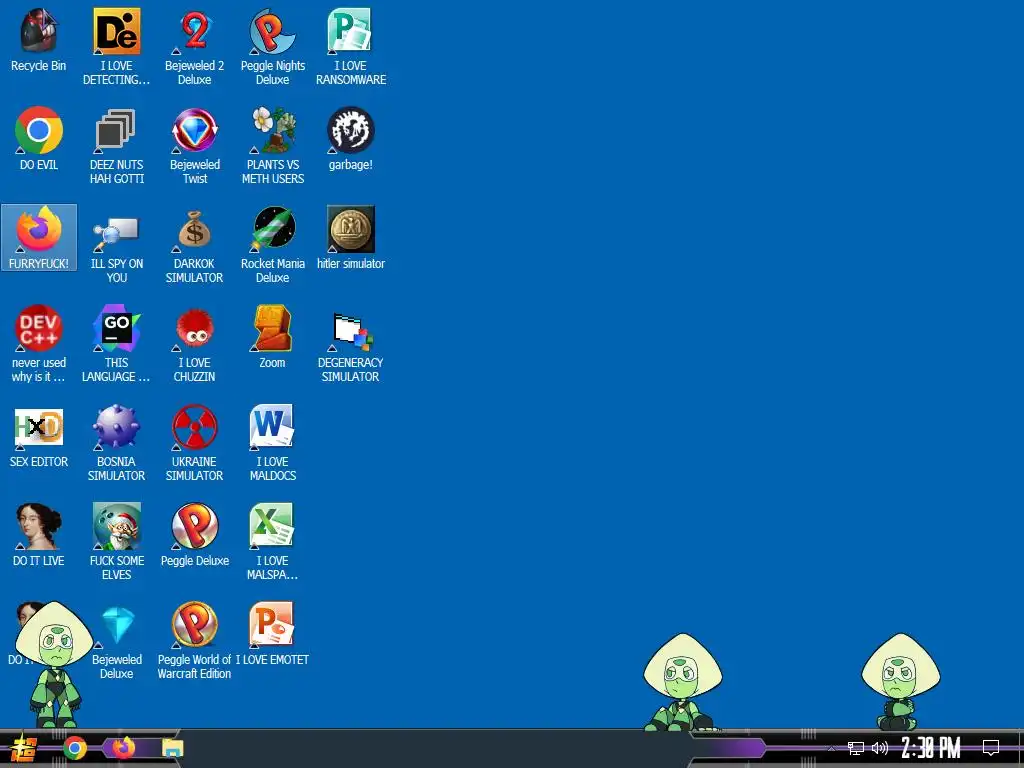Open Chrome from the taskbar
The height and width of the screenshot is (768, 1024).
[75, 748]
